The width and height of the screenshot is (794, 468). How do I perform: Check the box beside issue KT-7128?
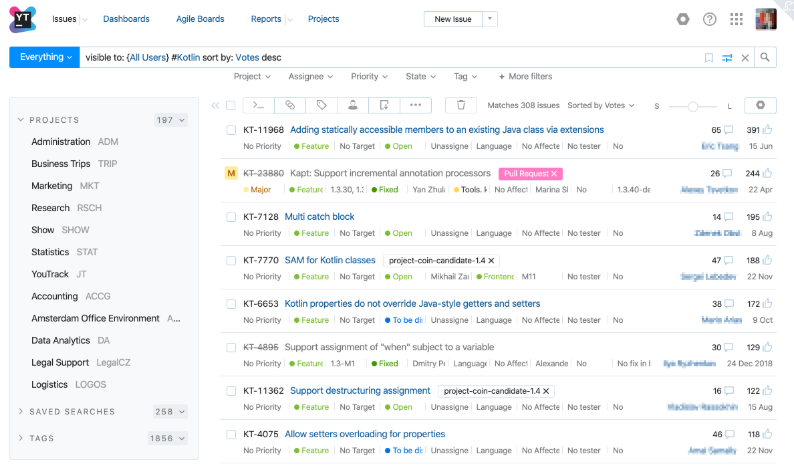[x=231, y=217]
